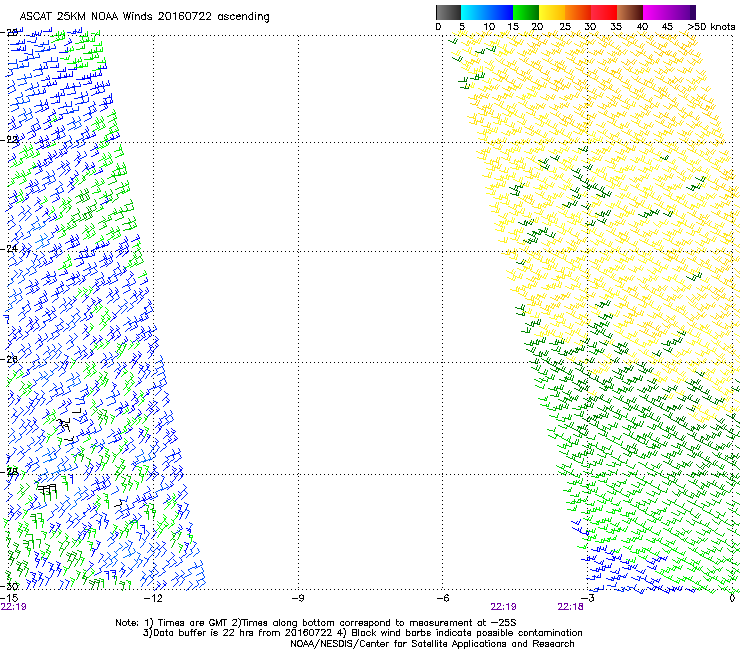Image resolution: width=740 pixels, height=650 pixels.
Task: Click the purple '22:19' time beside '22:18'
Action: pyautogui.click(x=503, y=607)
